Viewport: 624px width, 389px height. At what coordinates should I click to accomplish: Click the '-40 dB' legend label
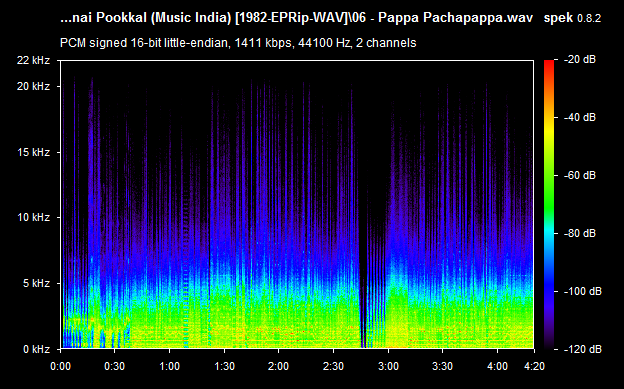point(580,117)
